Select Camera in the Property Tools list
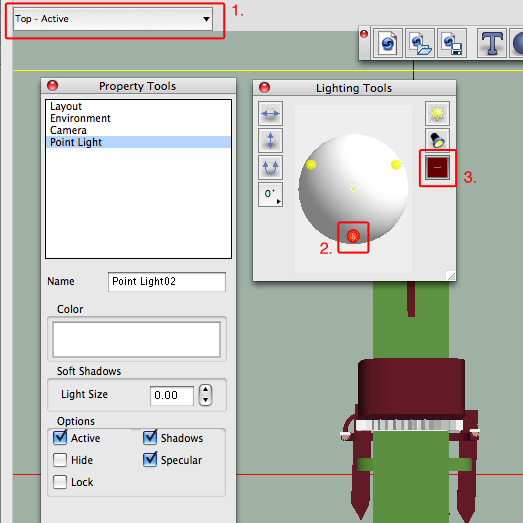 (68, 130)
